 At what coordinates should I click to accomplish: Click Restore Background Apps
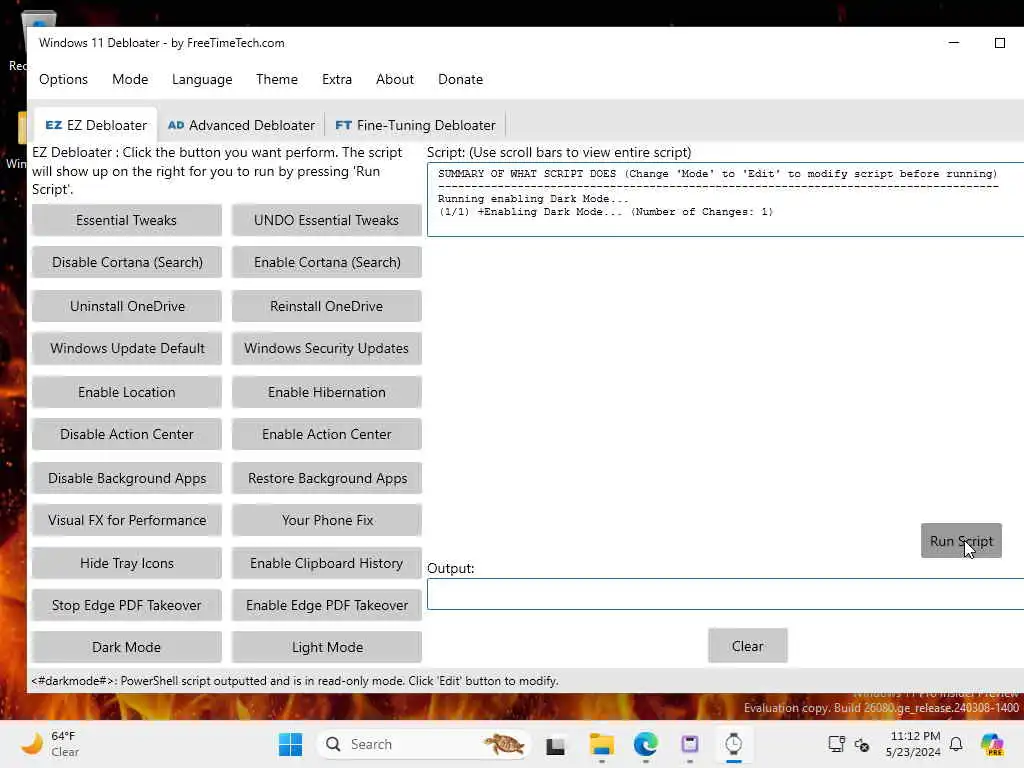point(327,478)
